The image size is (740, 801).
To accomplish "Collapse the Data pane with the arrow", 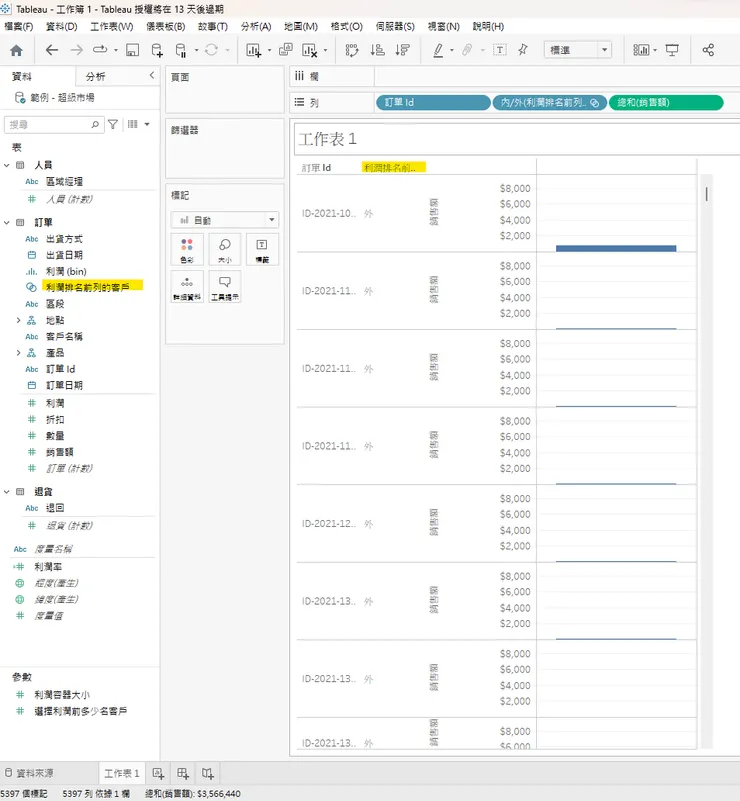I will pyautogui.click(x=152, y=76).
